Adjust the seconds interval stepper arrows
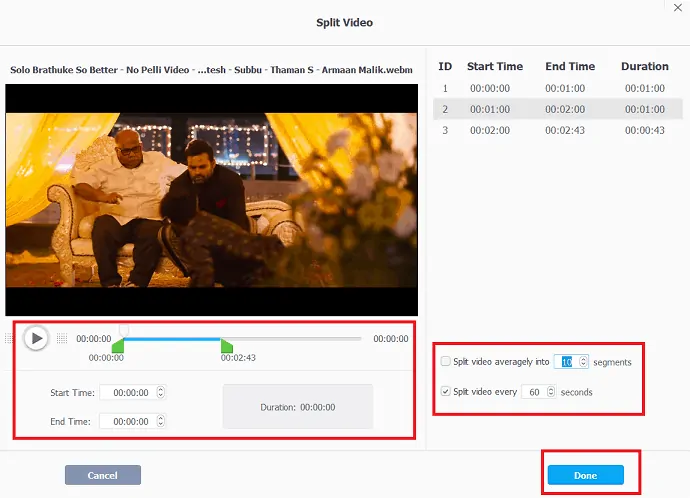The width and height of the screenshot is (690, 498). click(551, 392)
